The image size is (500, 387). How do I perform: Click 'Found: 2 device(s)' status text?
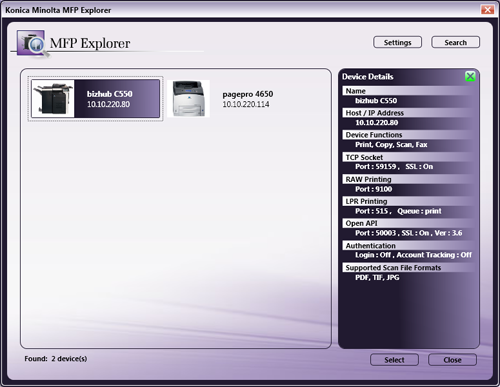point(56,359)
